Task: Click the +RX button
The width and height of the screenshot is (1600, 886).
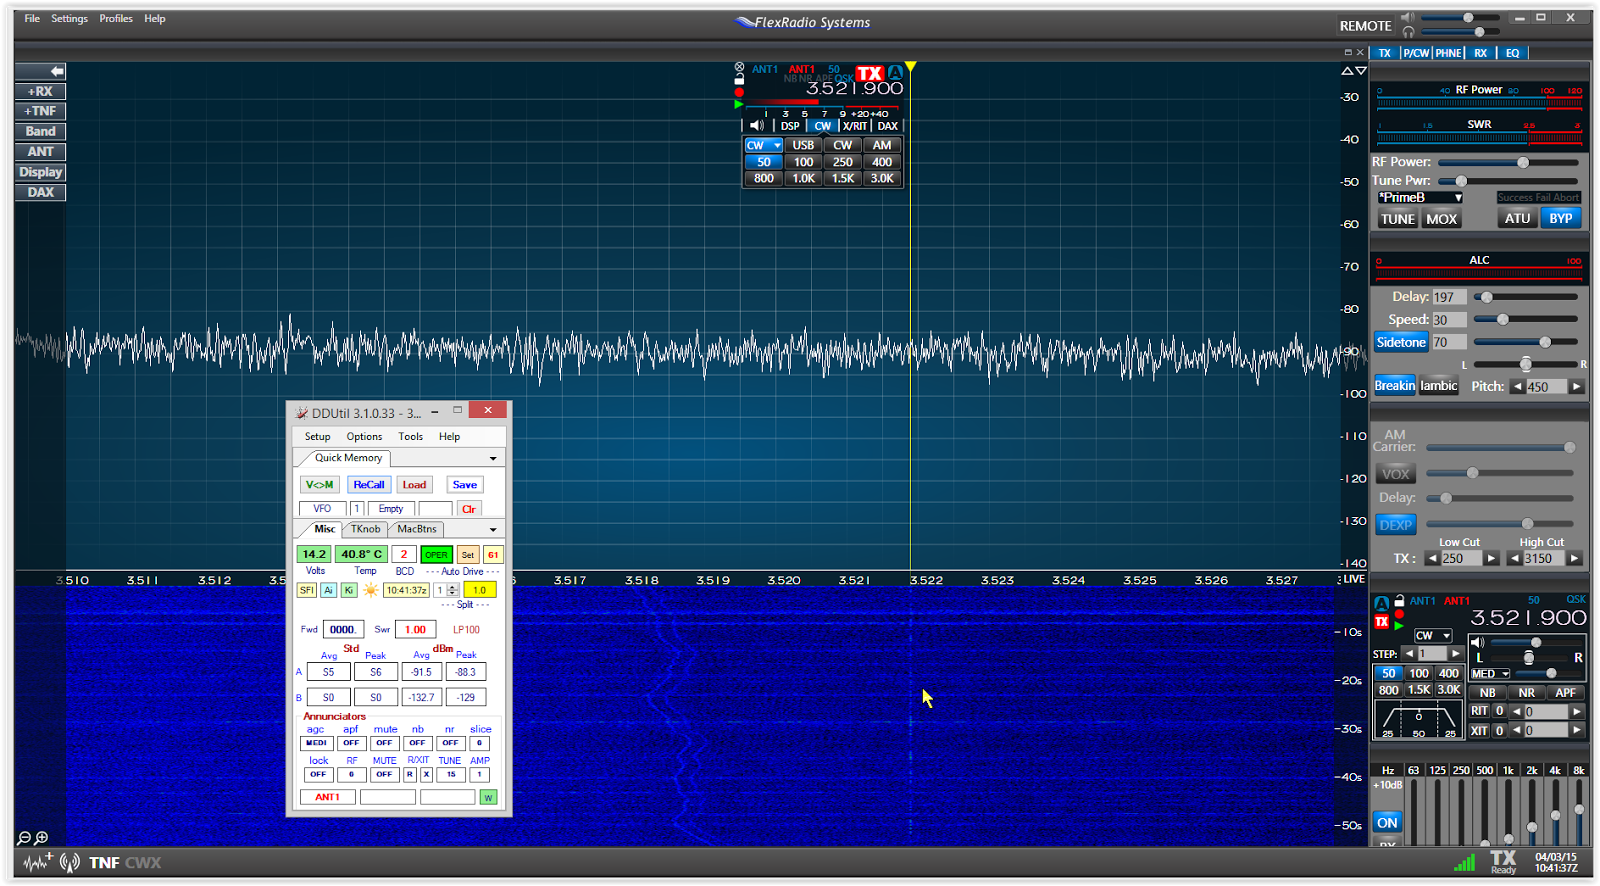Action: pyautogui.click(x=41, y=91)
